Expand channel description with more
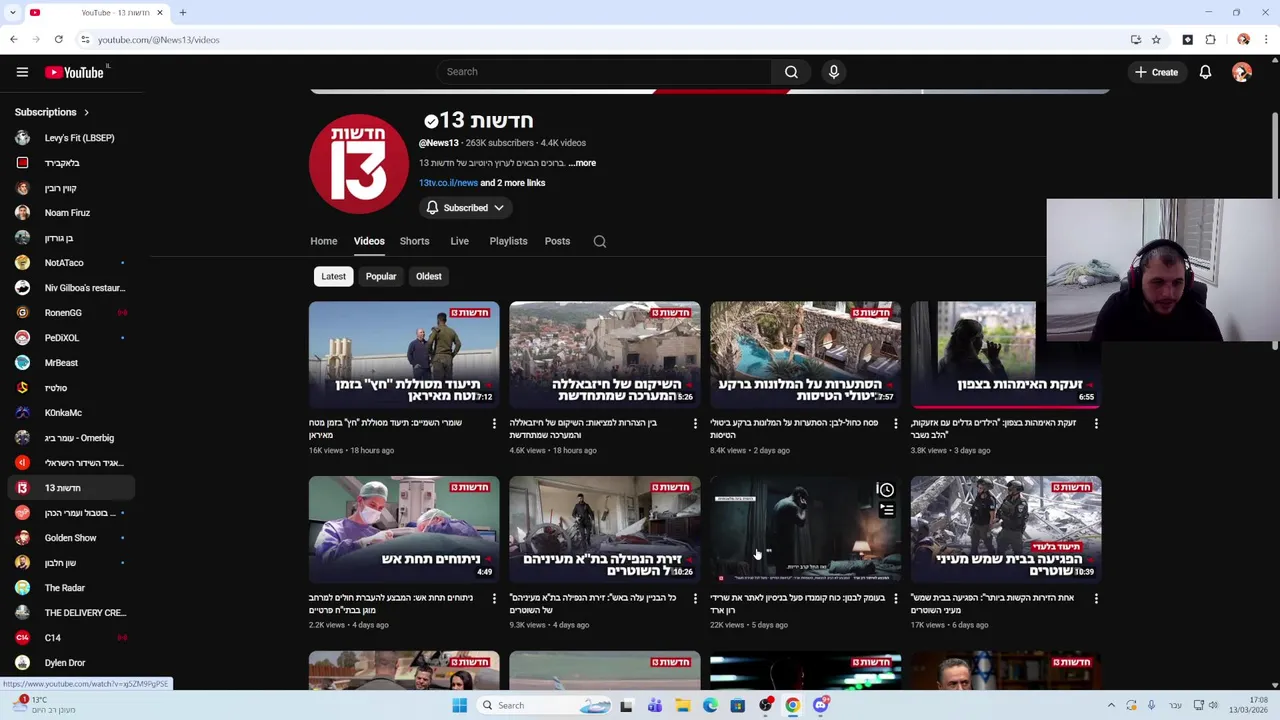The height and width of the screenshot is (720, 1280). pos(583,163)
